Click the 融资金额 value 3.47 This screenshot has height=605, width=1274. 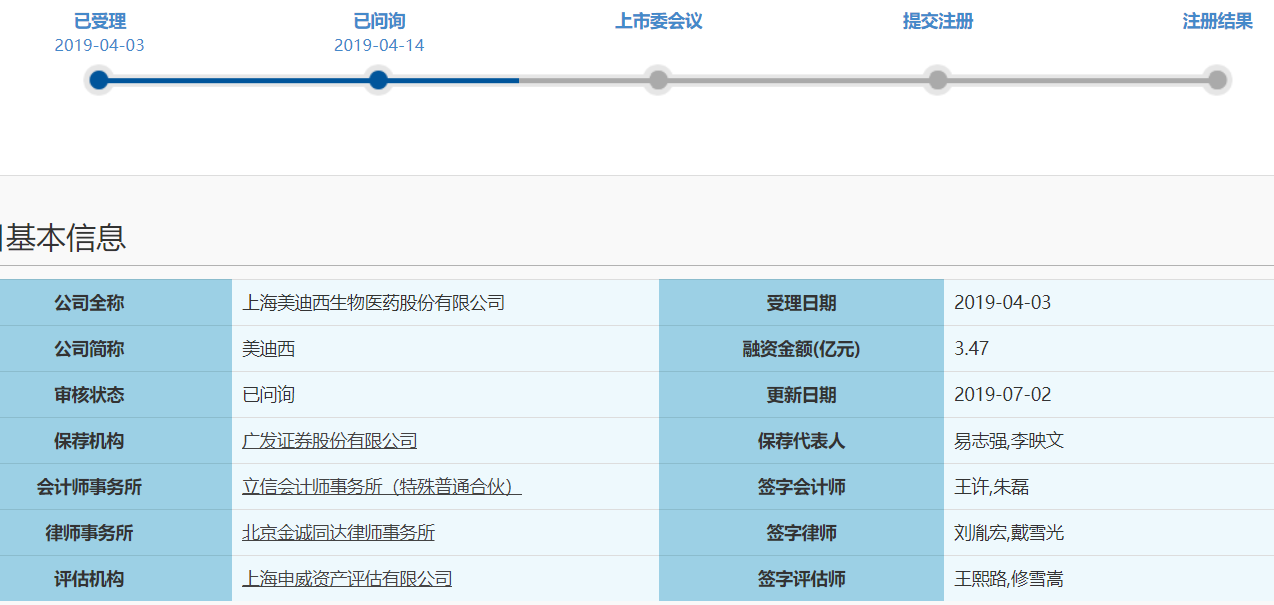(x=972, y=349)
